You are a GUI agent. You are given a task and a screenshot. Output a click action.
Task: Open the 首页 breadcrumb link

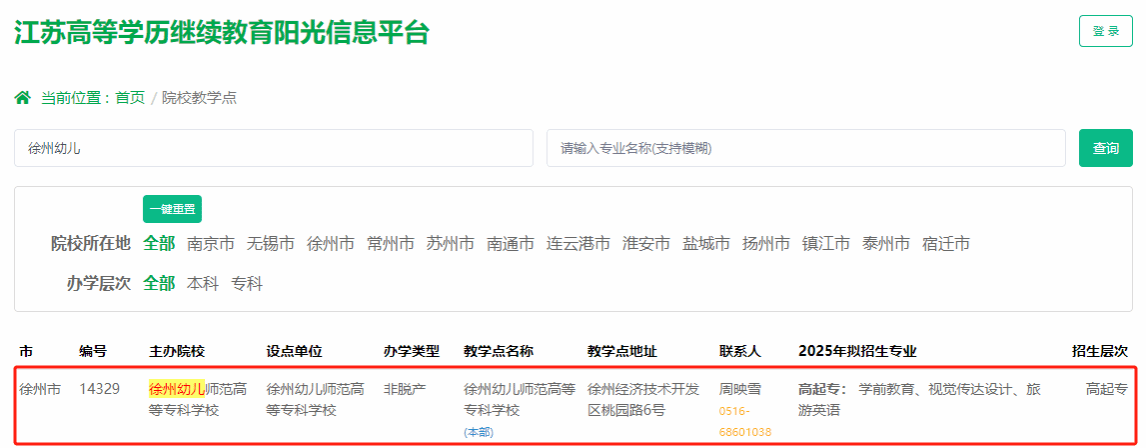[129, 98]
